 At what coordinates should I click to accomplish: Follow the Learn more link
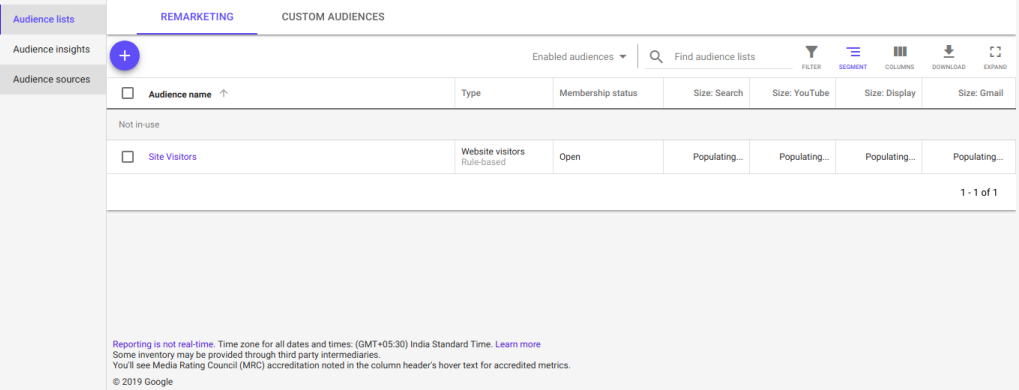coord(517,344)
